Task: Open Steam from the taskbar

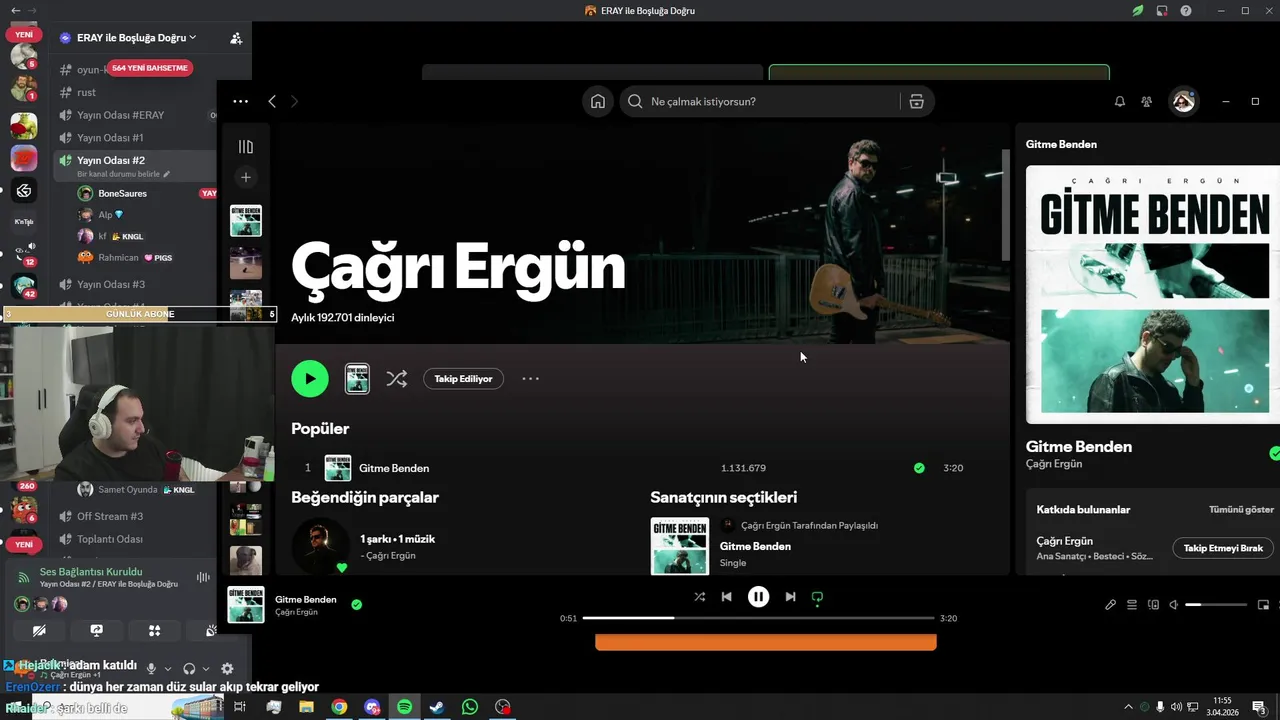Action: pos(437,707)
